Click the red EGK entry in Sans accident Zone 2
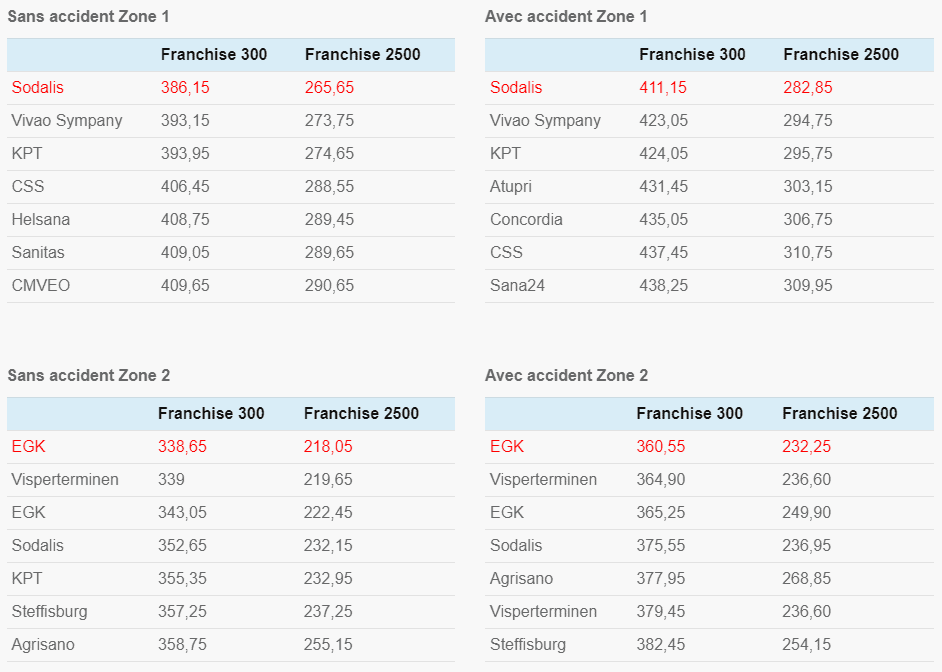Image resolution: width=942 pixels, height=672 pixels. (x=29, y=447)
